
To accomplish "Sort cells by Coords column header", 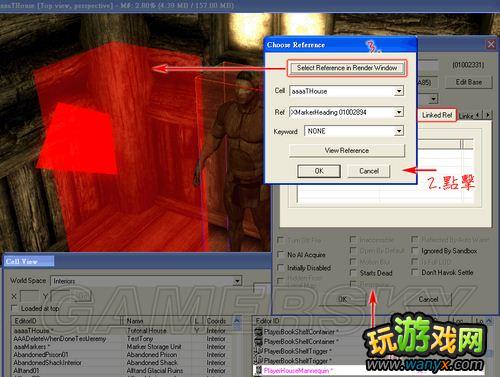I will 218,321.
